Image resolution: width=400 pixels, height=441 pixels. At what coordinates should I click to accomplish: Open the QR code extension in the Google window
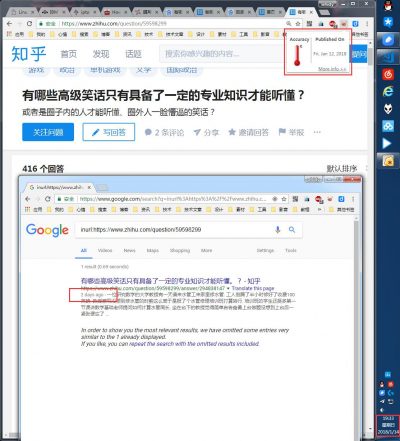(295, 199)
